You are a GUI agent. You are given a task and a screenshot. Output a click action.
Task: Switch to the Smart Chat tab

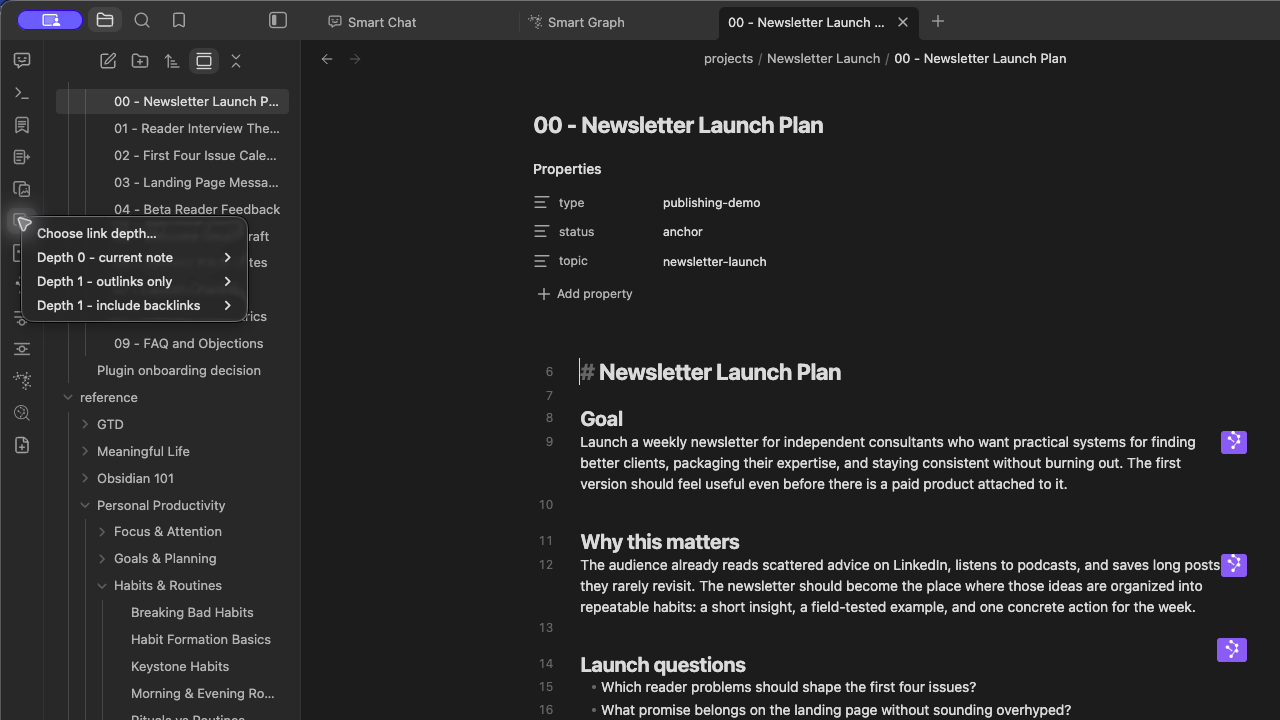click(x=418, y=22)
